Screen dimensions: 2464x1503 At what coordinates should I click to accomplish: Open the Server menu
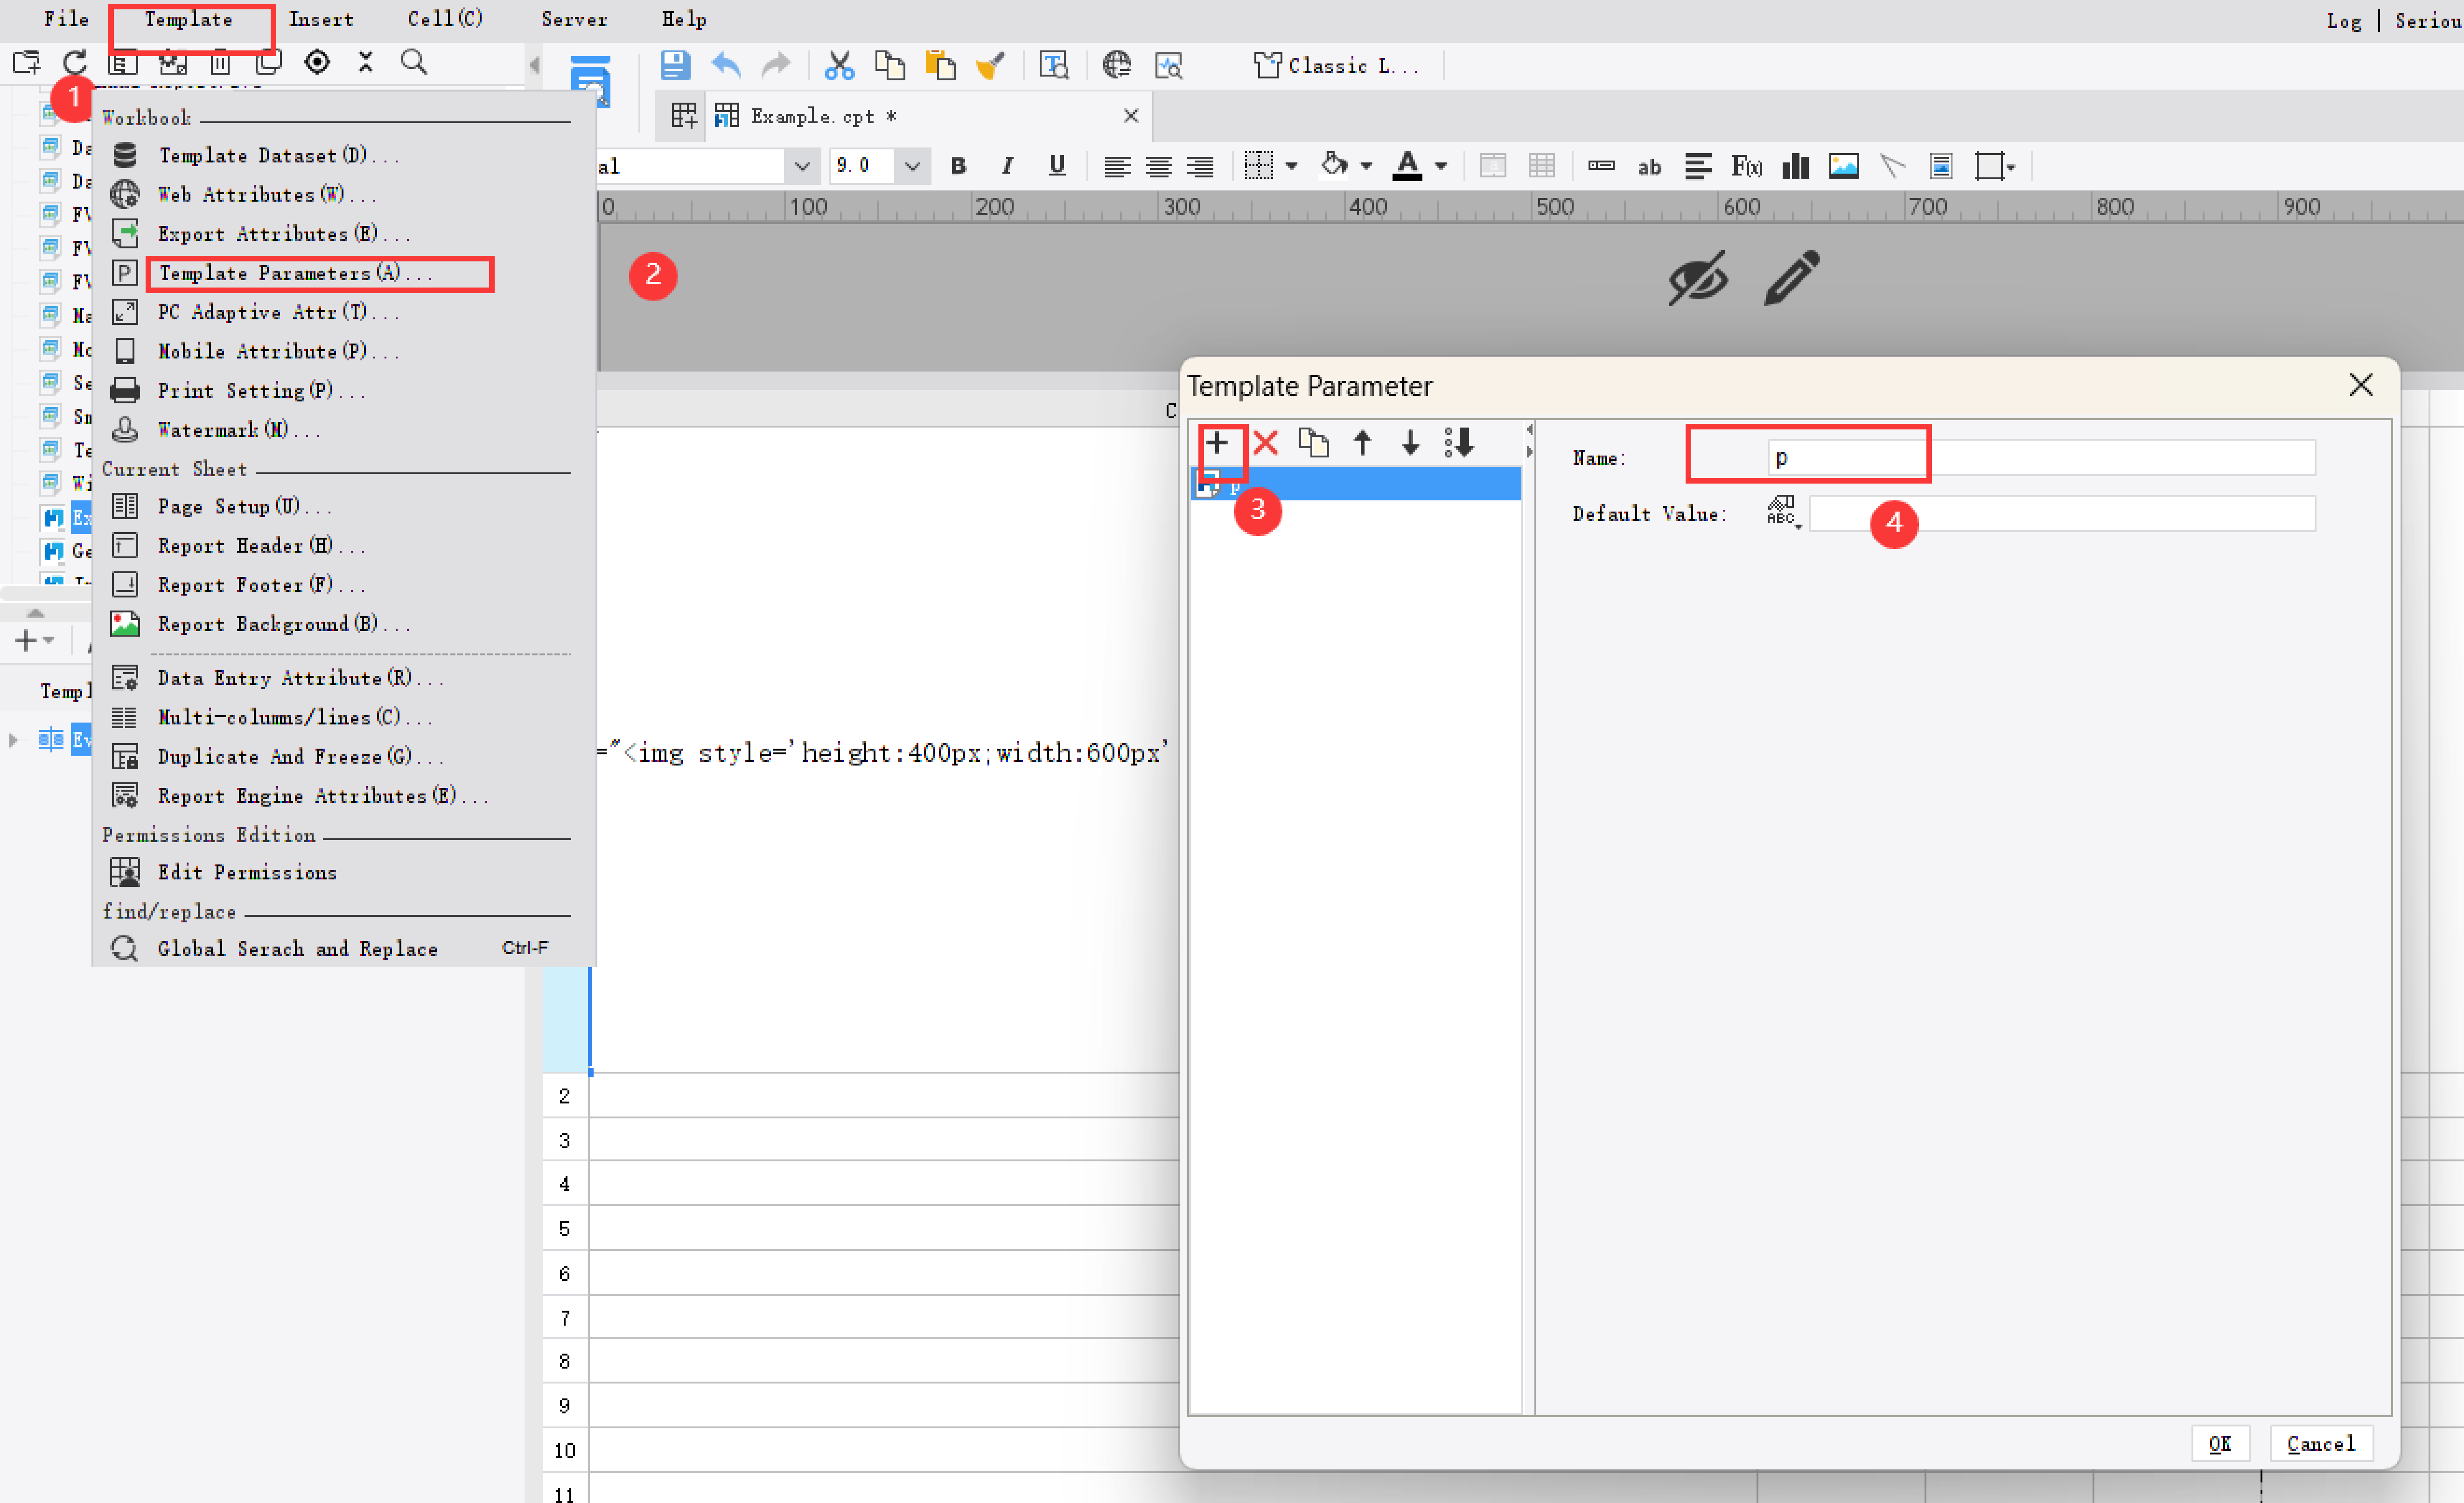click(575, 19)
